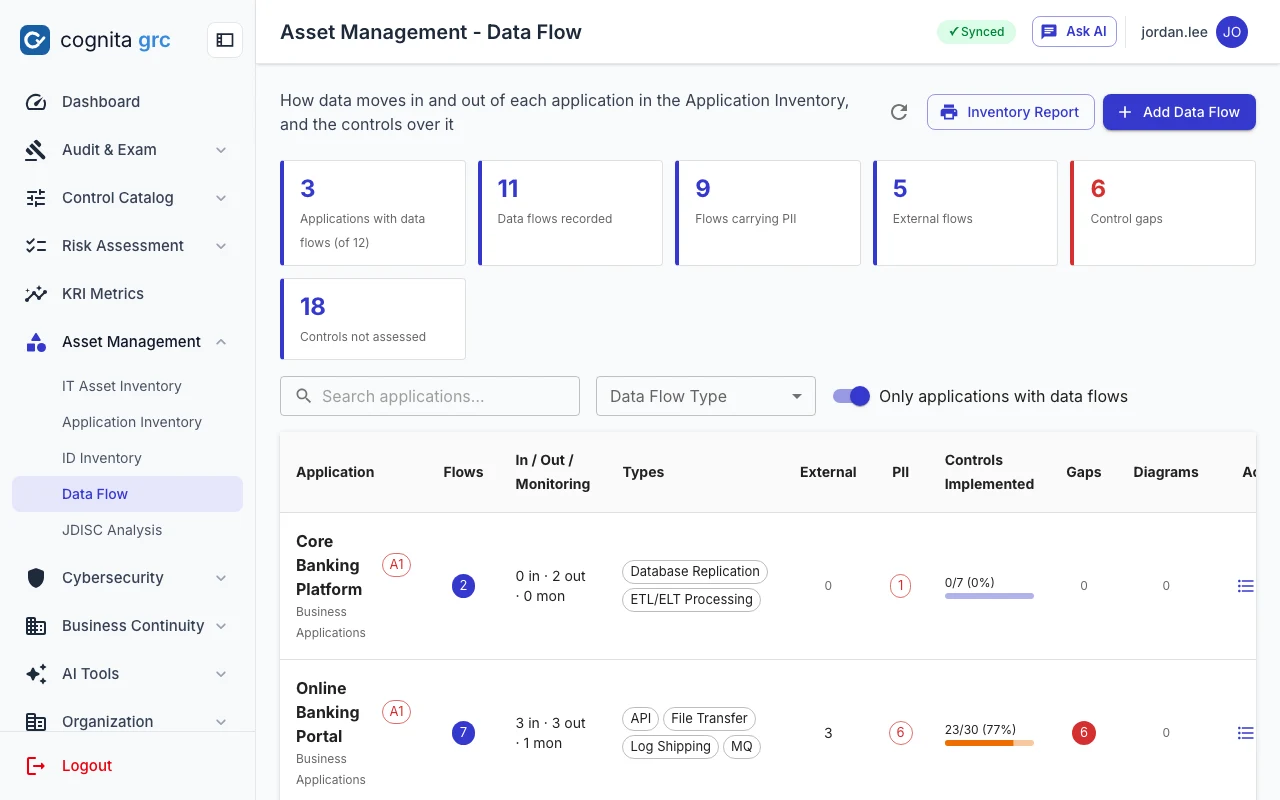Open list actions for Online Banking Portal

point(1245,733)
